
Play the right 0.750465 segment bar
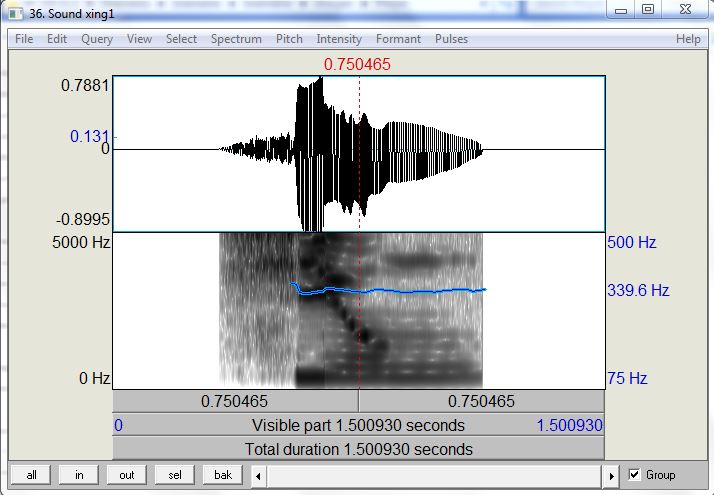tap(482, 401)
